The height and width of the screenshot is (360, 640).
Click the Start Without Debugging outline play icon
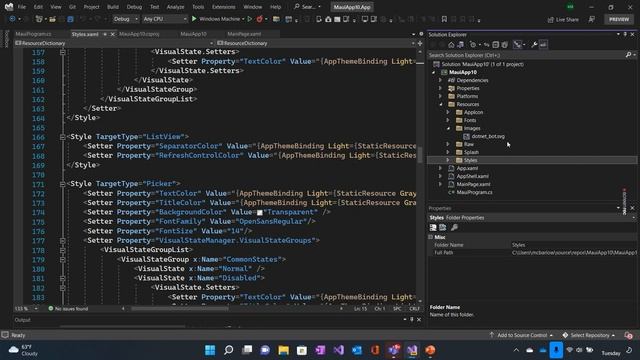click(x=250, y=19)
